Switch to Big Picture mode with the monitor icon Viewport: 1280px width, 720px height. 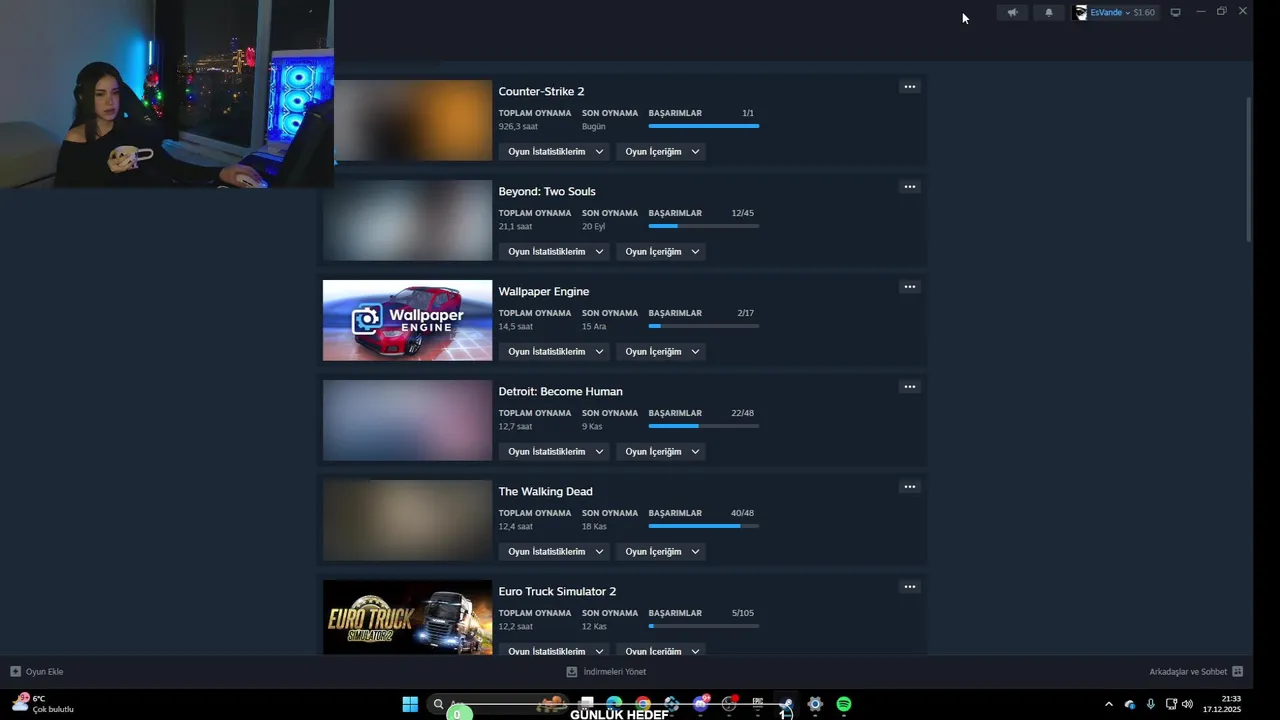(1175, 13)
